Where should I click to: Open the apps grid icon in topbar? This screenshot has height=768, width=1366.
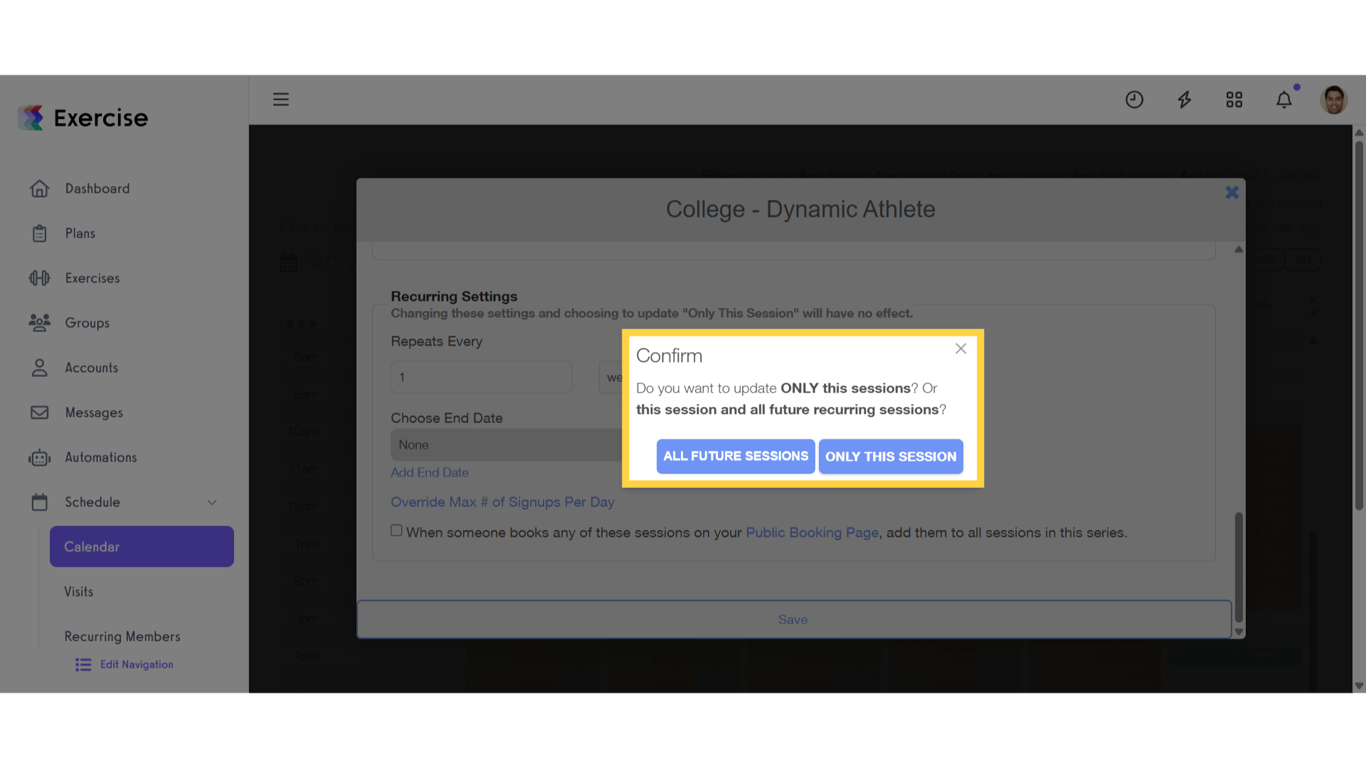tap(1234, 99)
